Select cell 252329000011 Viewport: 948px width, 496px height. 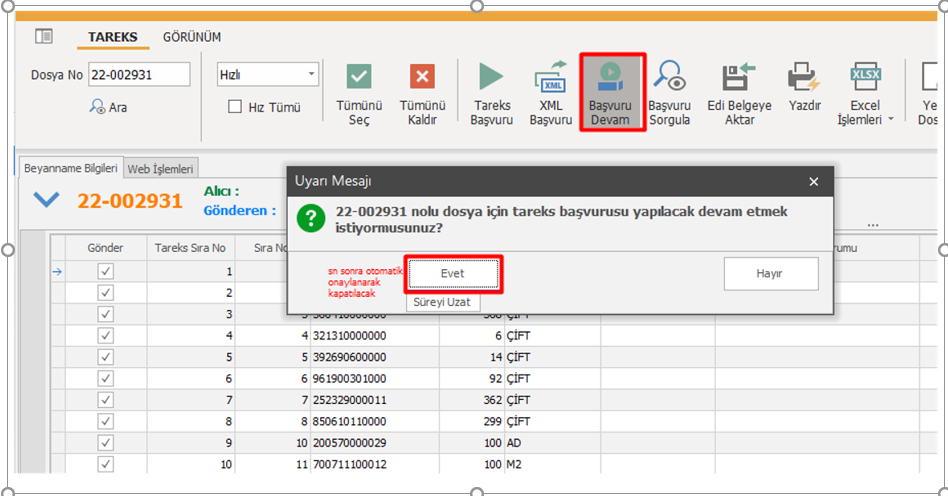375,400
